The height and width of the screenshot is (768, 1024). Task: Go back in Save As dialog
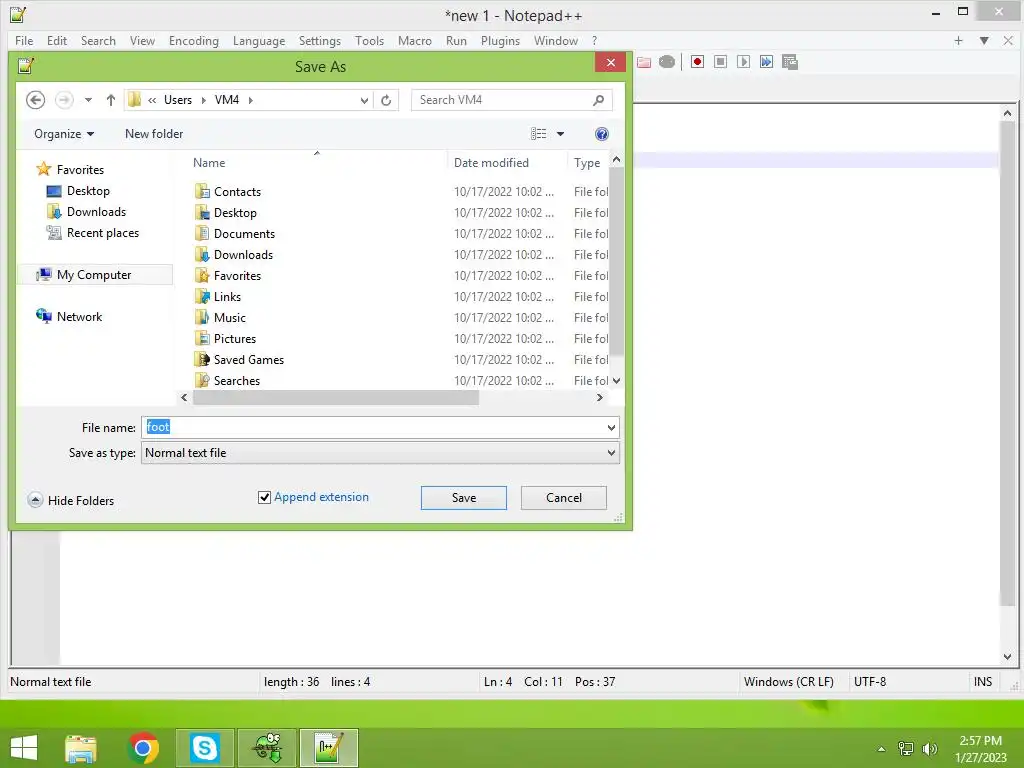tap(35, 100)
